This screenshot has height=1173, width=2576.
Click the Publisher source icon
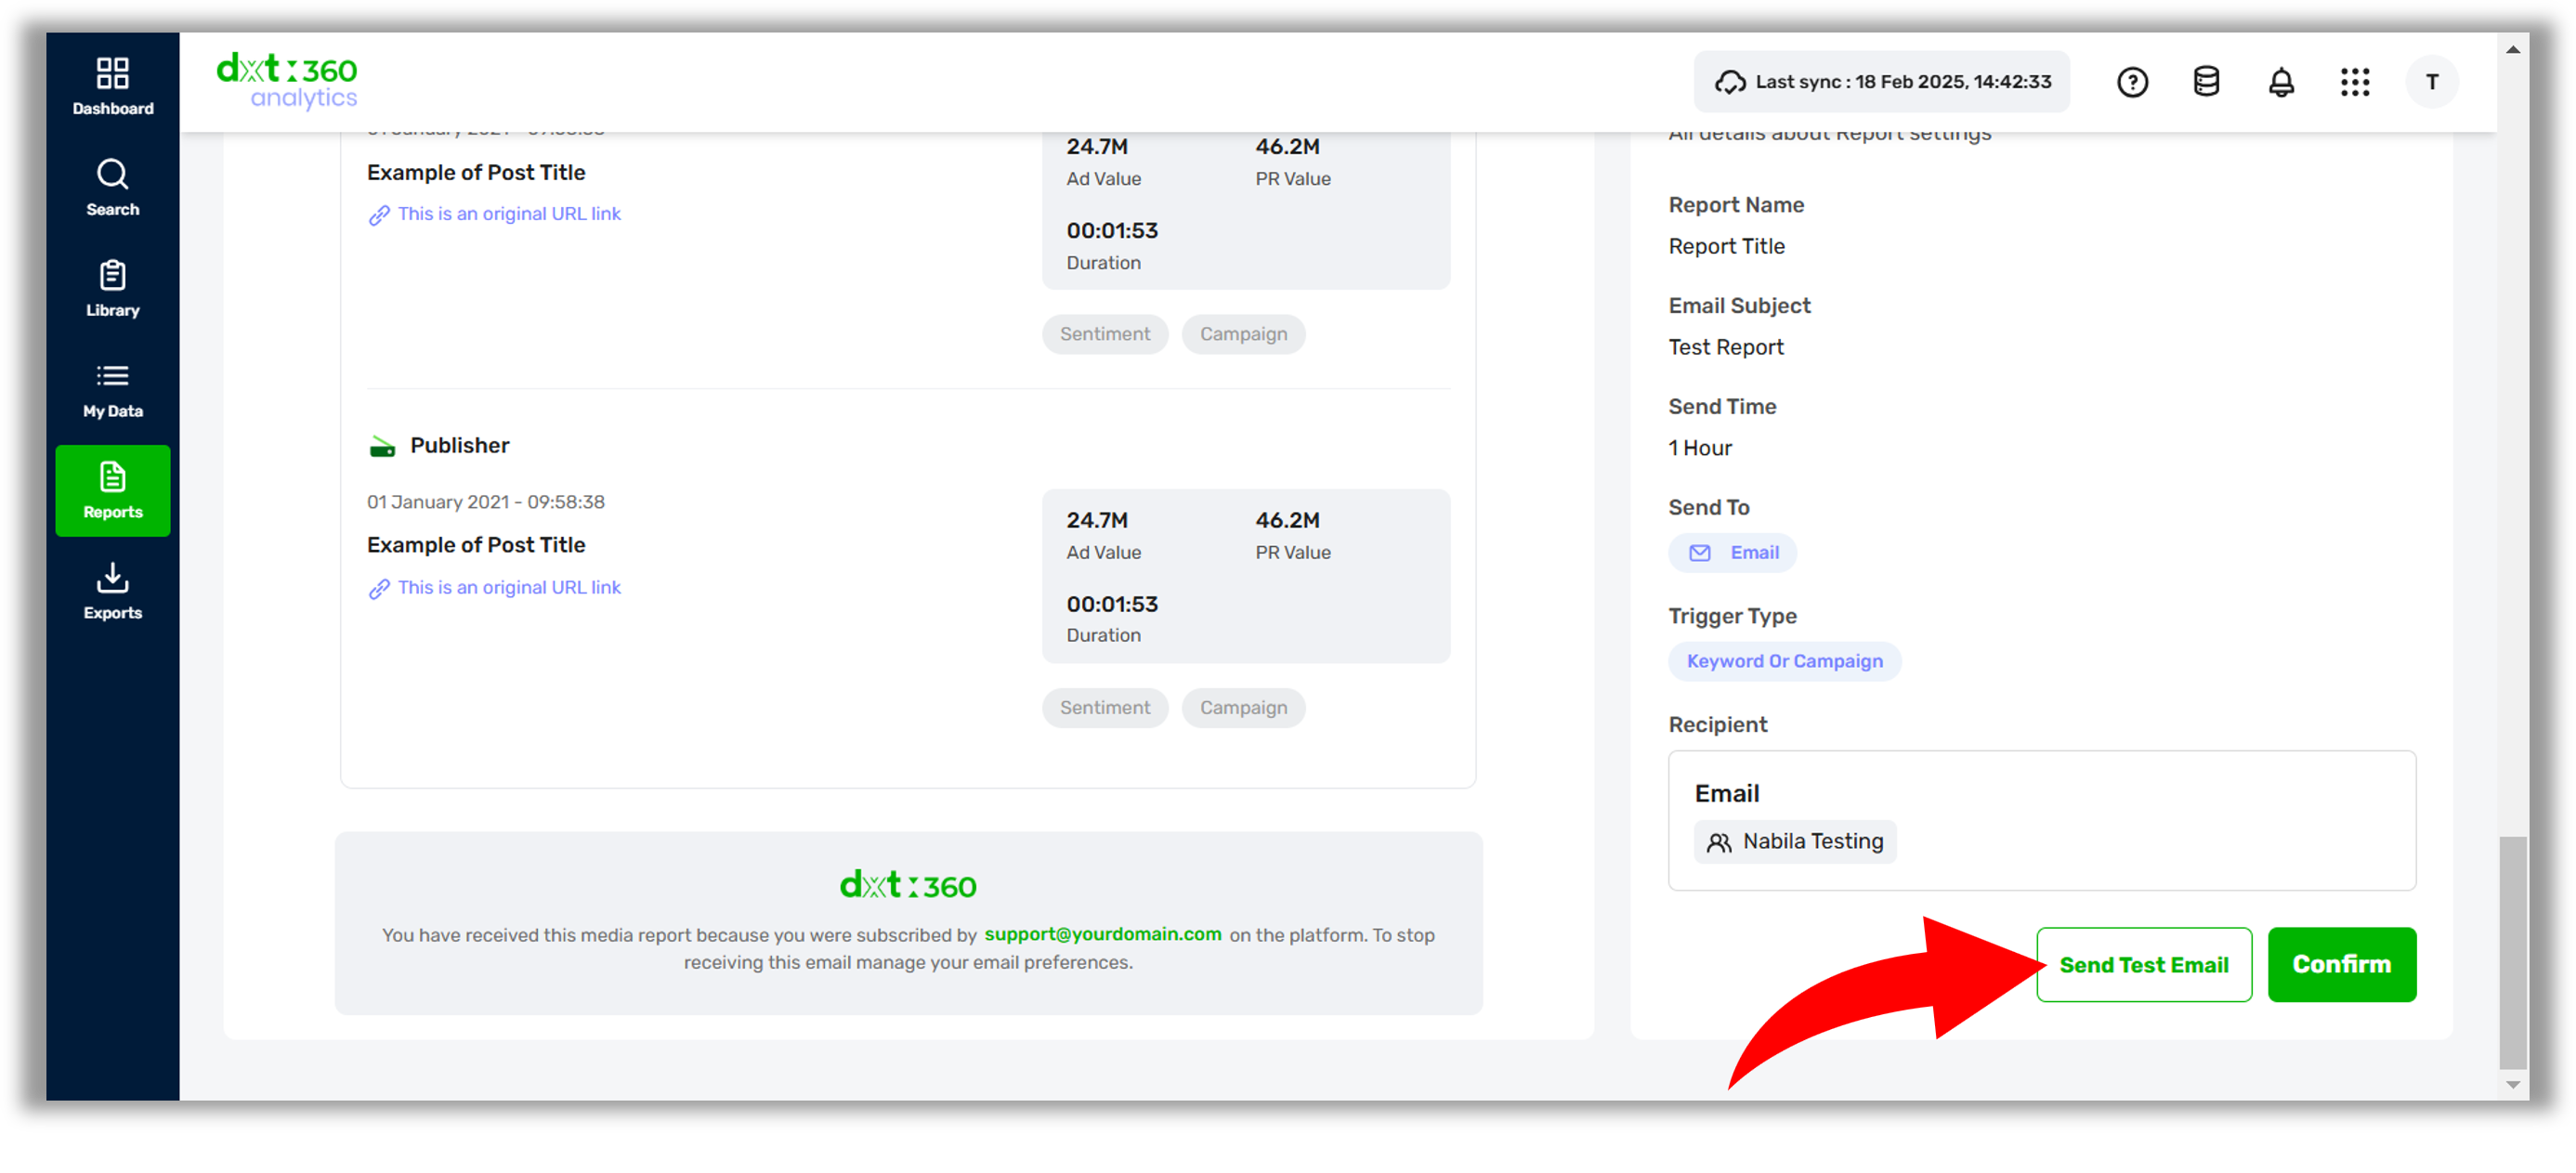point(382,447)
